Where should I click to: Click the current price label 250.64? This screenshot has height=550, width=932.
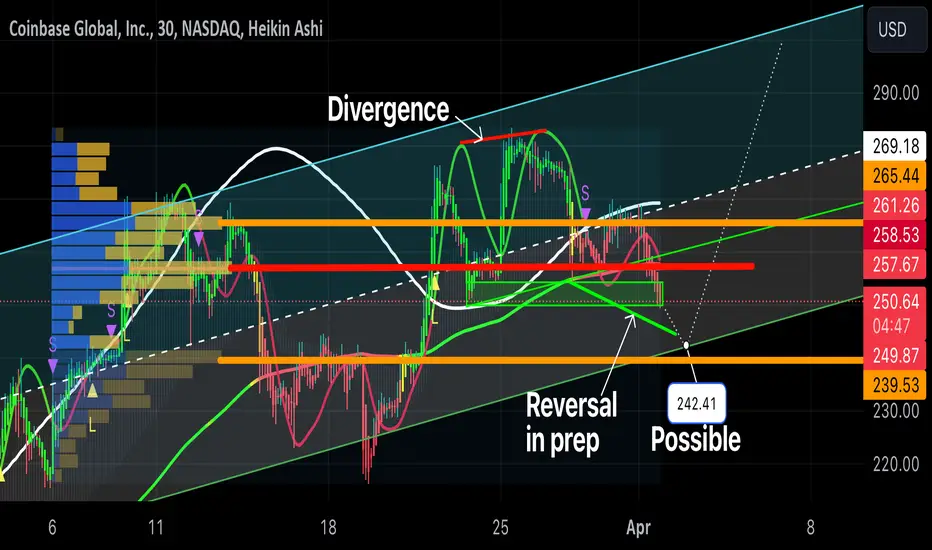895,301
